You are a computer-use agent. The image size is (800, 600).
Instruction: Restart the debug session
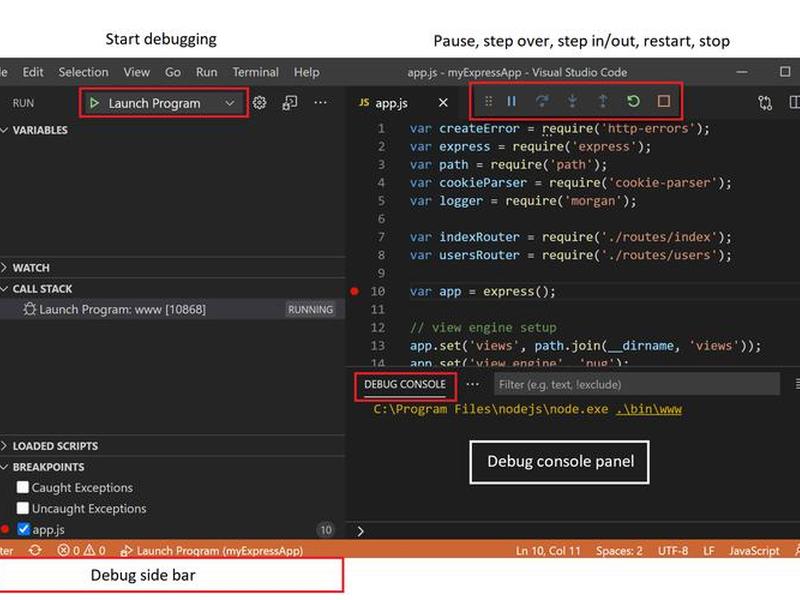point(633,101)
